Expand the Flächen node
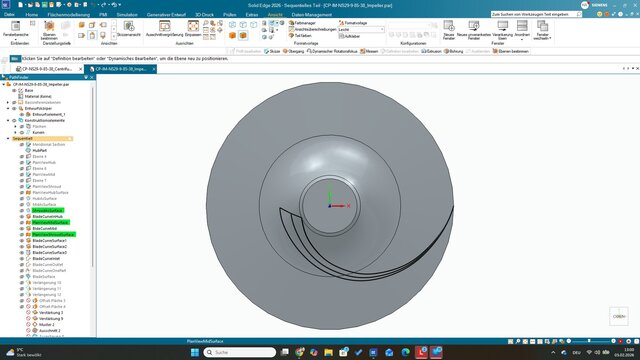Image resolution: width=640 pixels, height=360 pixels. (16, 127)
